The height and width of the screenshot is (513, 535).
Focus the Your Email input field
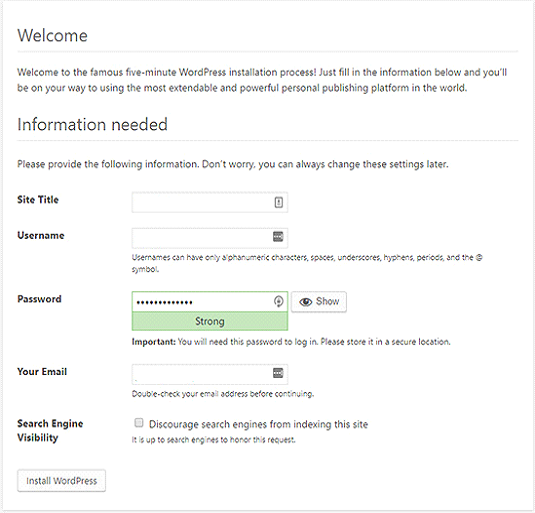(x=210, y=374)
